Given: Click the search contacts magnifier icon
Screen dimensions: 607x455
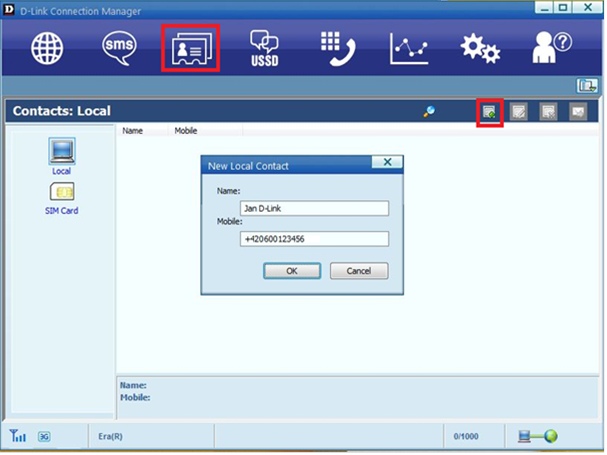Looking at the screenshot, I should pyautogui.click(x=429, y=112).
